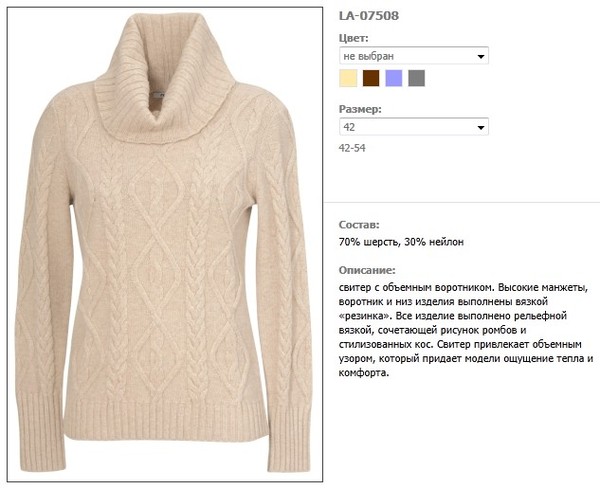Click the arrow of the size combo box
The height and width of the screenshot is (489, 600).
(481, 127)
